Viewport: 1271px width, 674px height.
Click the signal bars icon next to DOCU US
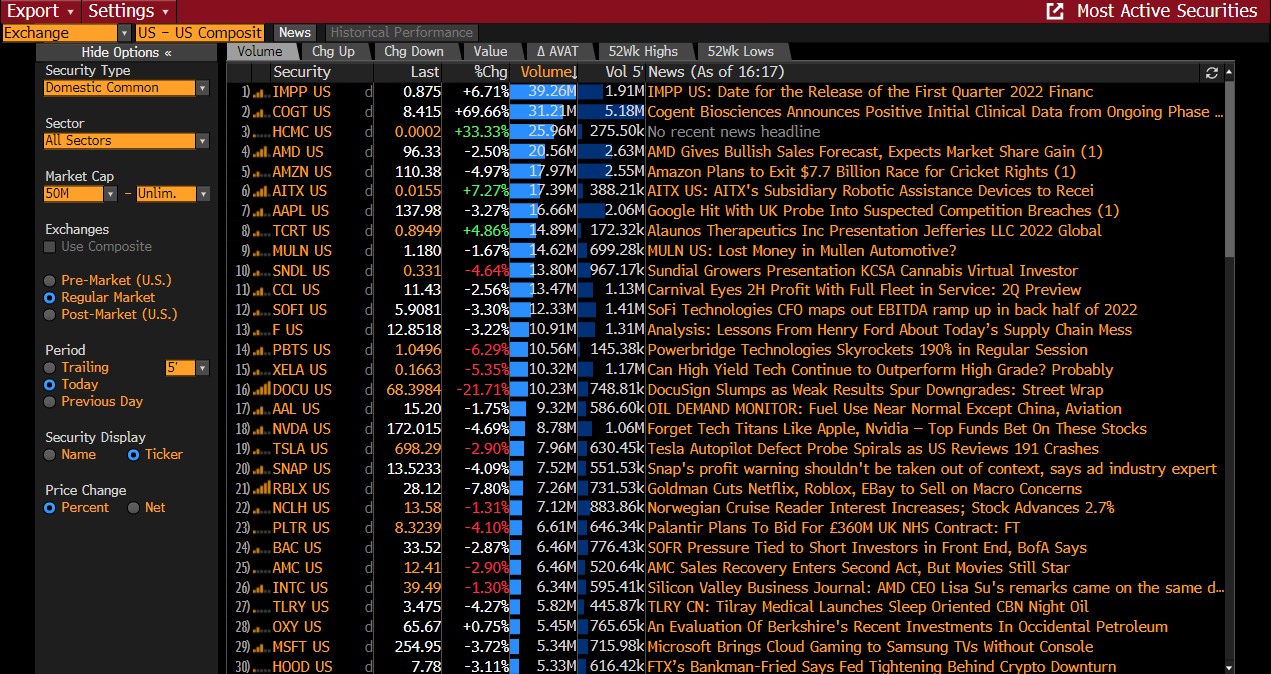[x=259, y=389]
